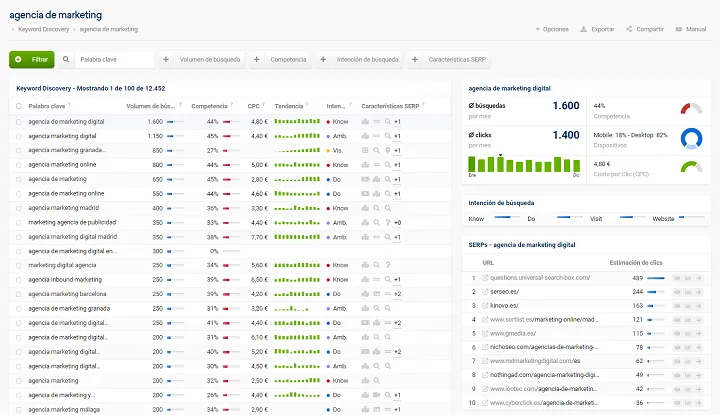Screen dimensions: 720x415
Task: Click the help icon beside Palabra clave header
Action: coord(69,105)
